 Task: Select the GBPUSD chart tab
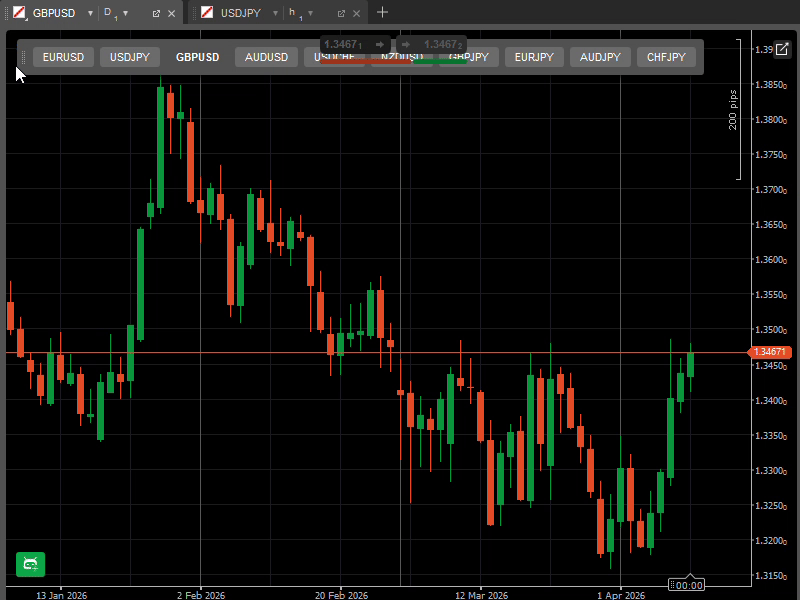(54, 13)
